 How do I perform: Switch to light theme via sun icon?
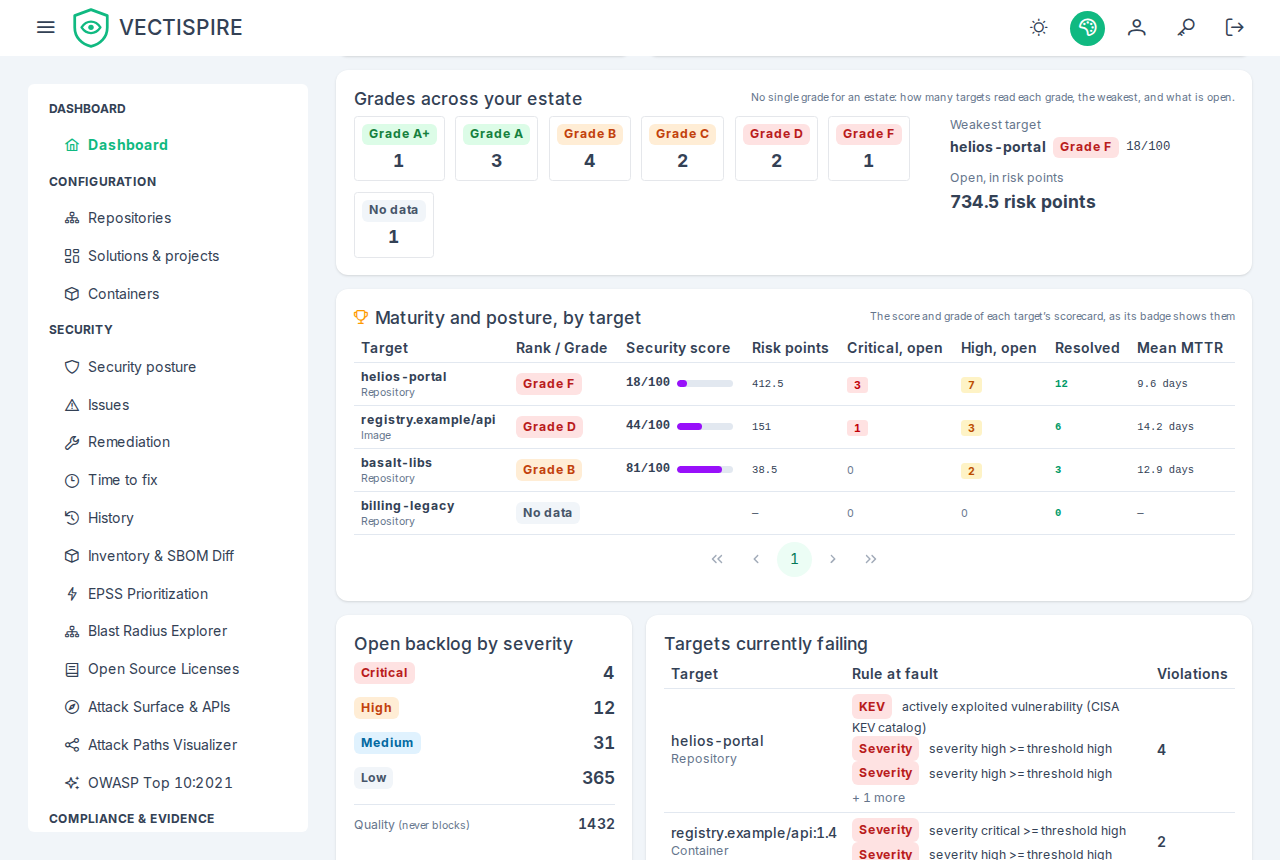coord(1039,27)
